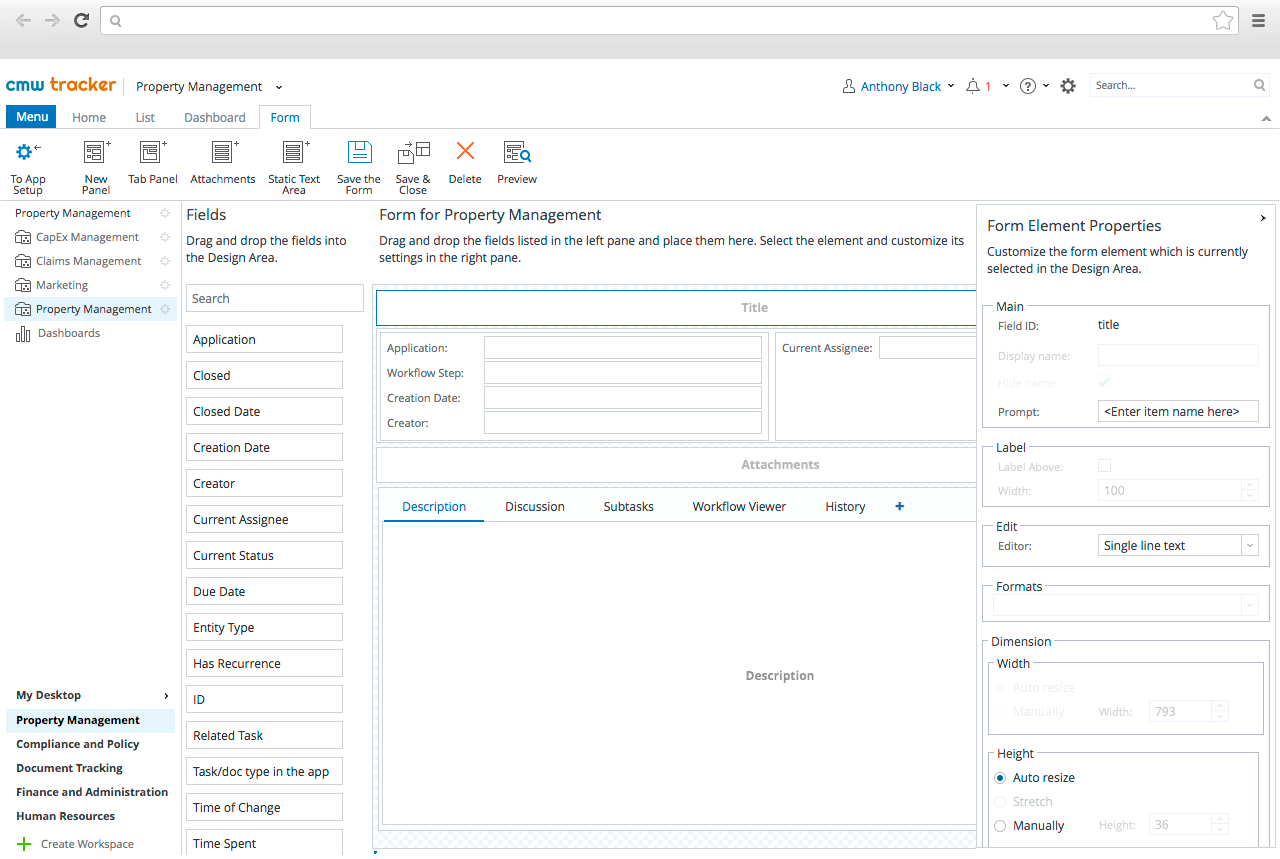Add a new tab with plus icon
The image size is (1280, 859).
pyautogui.click(x=899, y=506)
